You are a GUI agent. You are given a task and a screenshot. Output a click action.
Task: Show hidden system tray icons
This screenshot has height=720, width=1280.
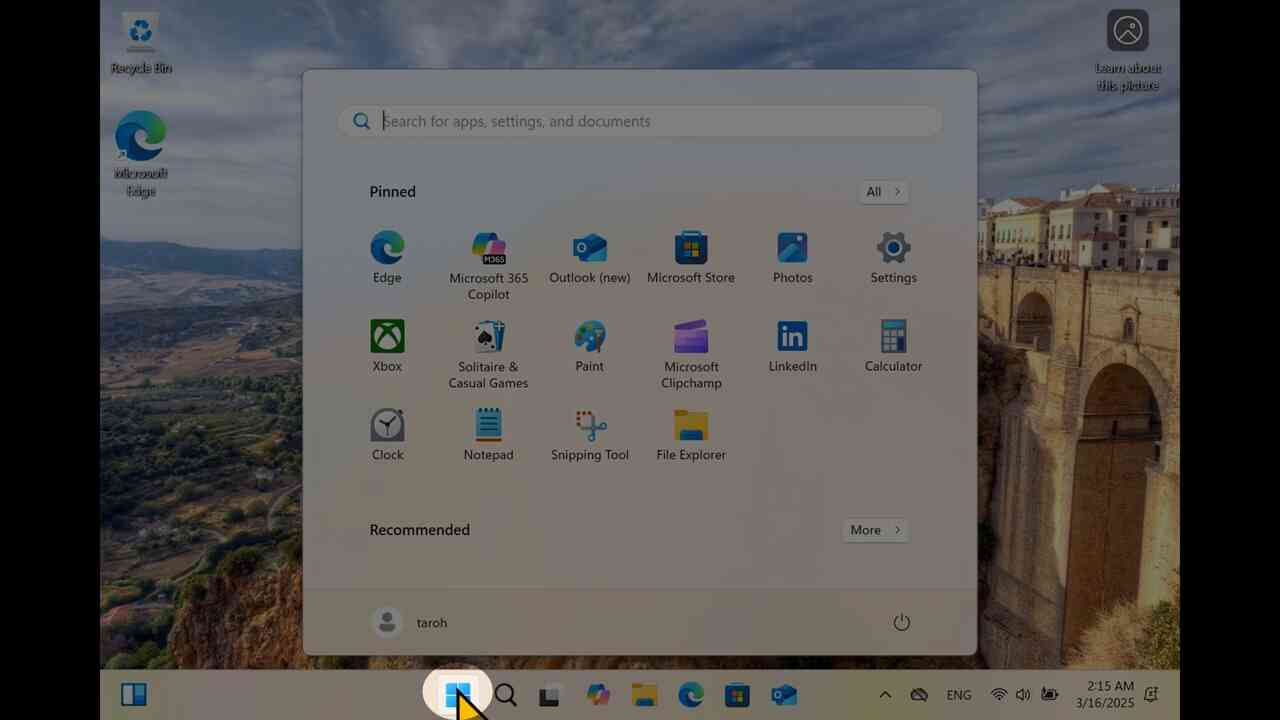click(885, 694)
